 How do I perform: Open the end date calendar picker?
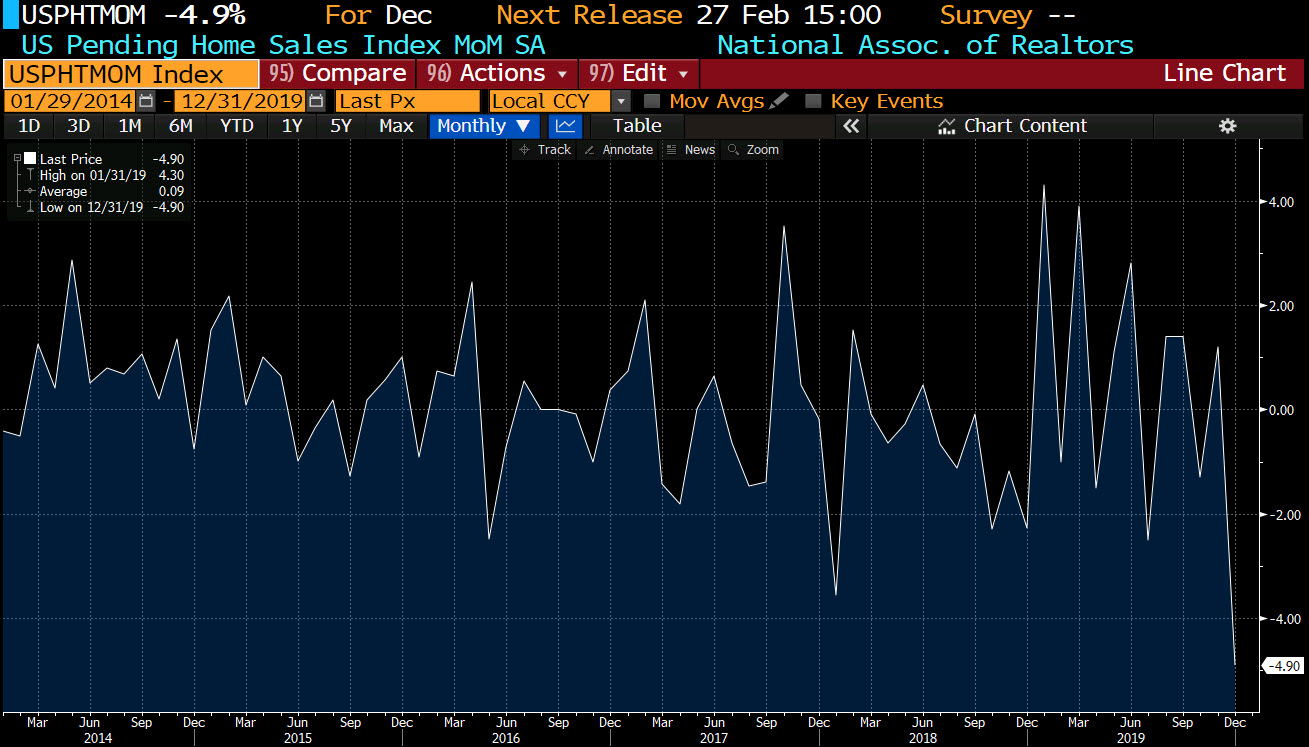(316, 101)
